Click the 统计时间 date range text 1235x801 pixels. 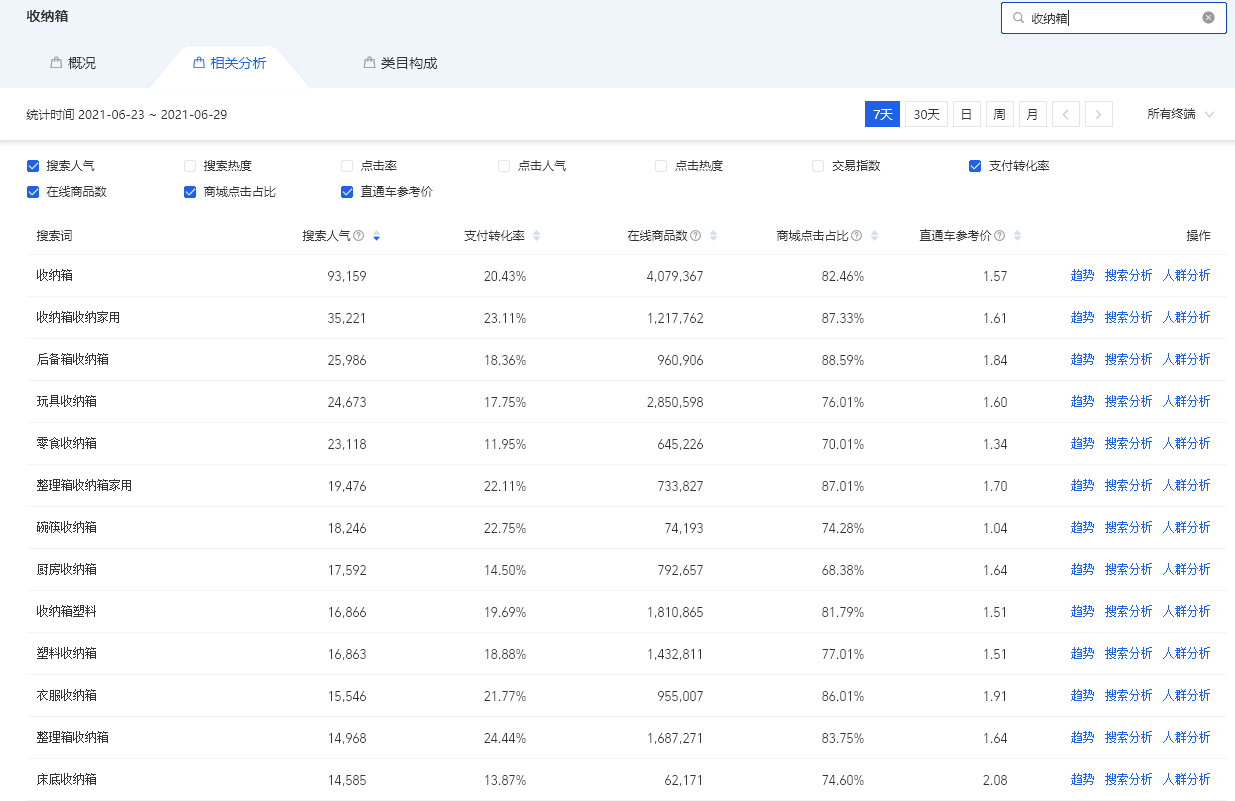click(127, 114)
